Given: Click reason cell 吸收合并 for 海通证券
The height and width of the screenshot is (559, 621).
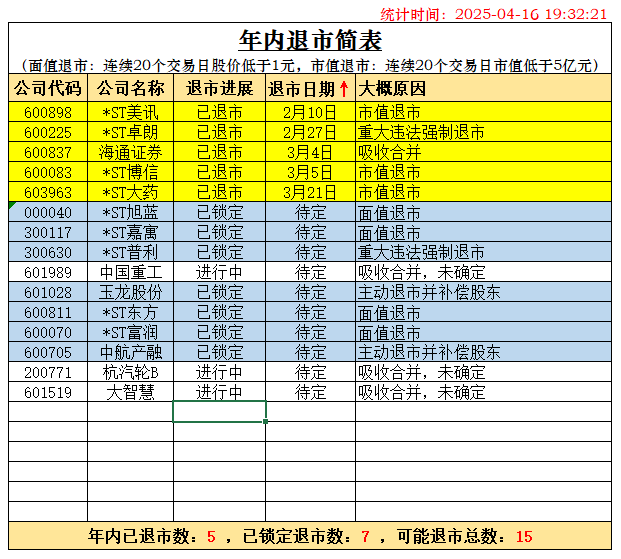Looking at the screenshot, I should (x=483, y=152).
